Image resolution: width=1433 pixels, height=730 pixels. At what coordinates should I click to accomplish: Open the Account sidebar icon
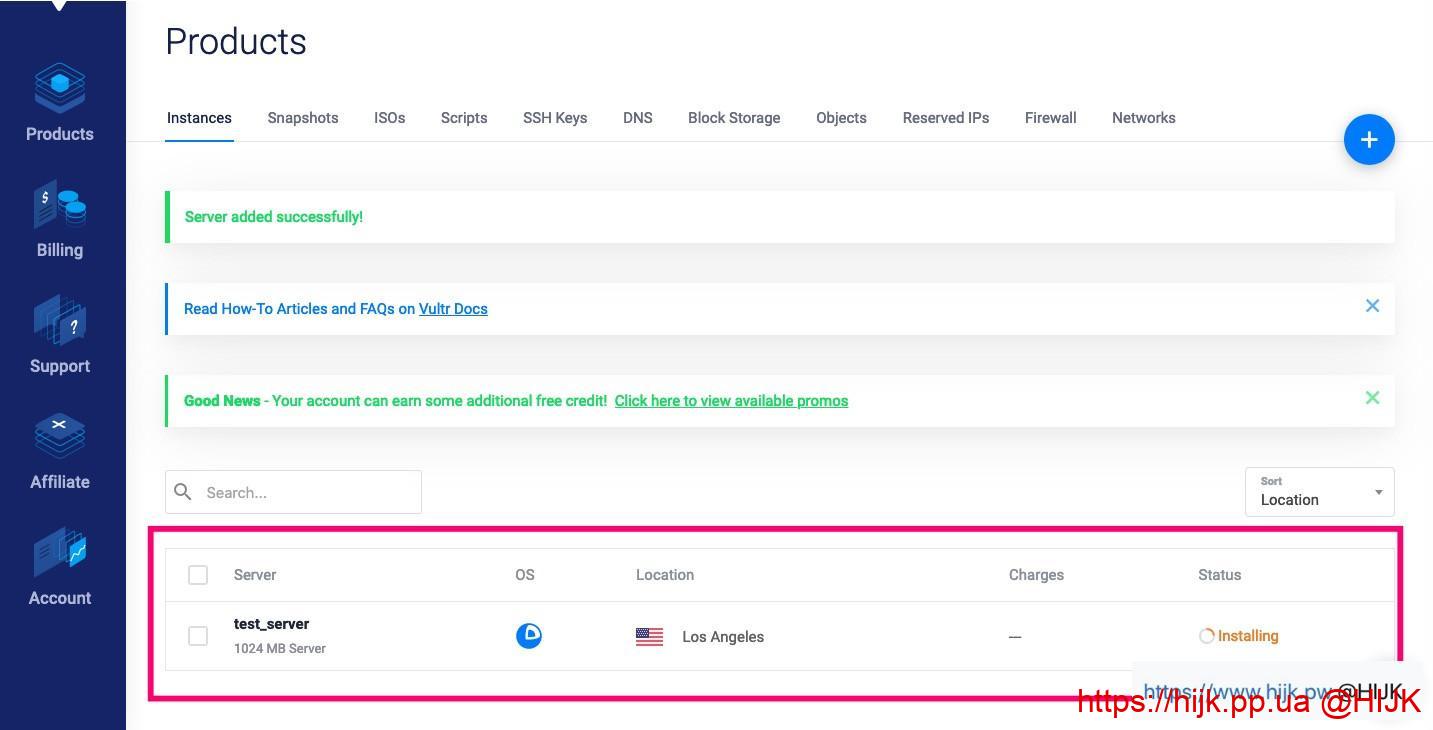[60, 554]
